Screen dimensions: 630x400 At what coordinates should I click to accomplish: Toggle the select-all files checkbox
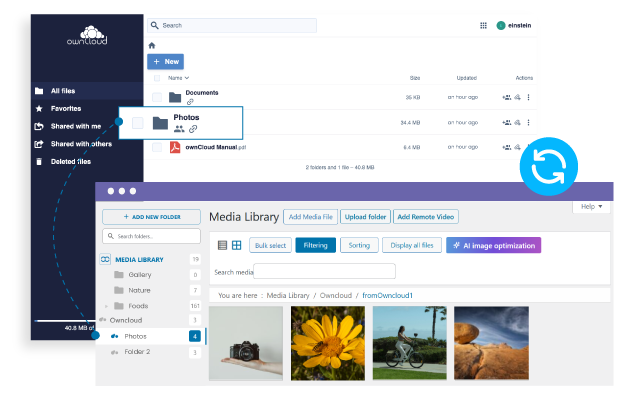pyautogui.click(x=157, y=78)
